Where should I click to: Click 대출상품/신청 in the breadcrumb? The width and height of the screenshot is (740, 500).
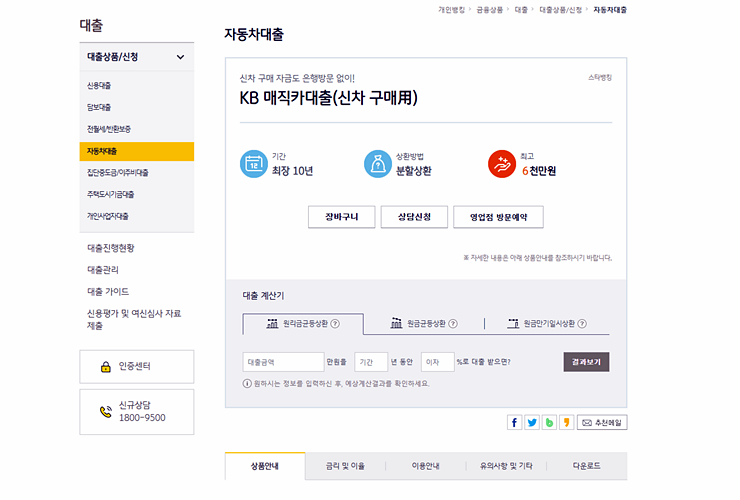pyautogui.click(x=561, y=10)
